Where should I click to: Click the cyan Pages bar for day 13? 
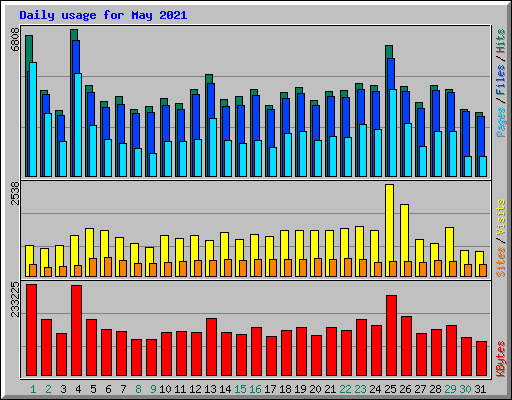[x=213, y=147]
